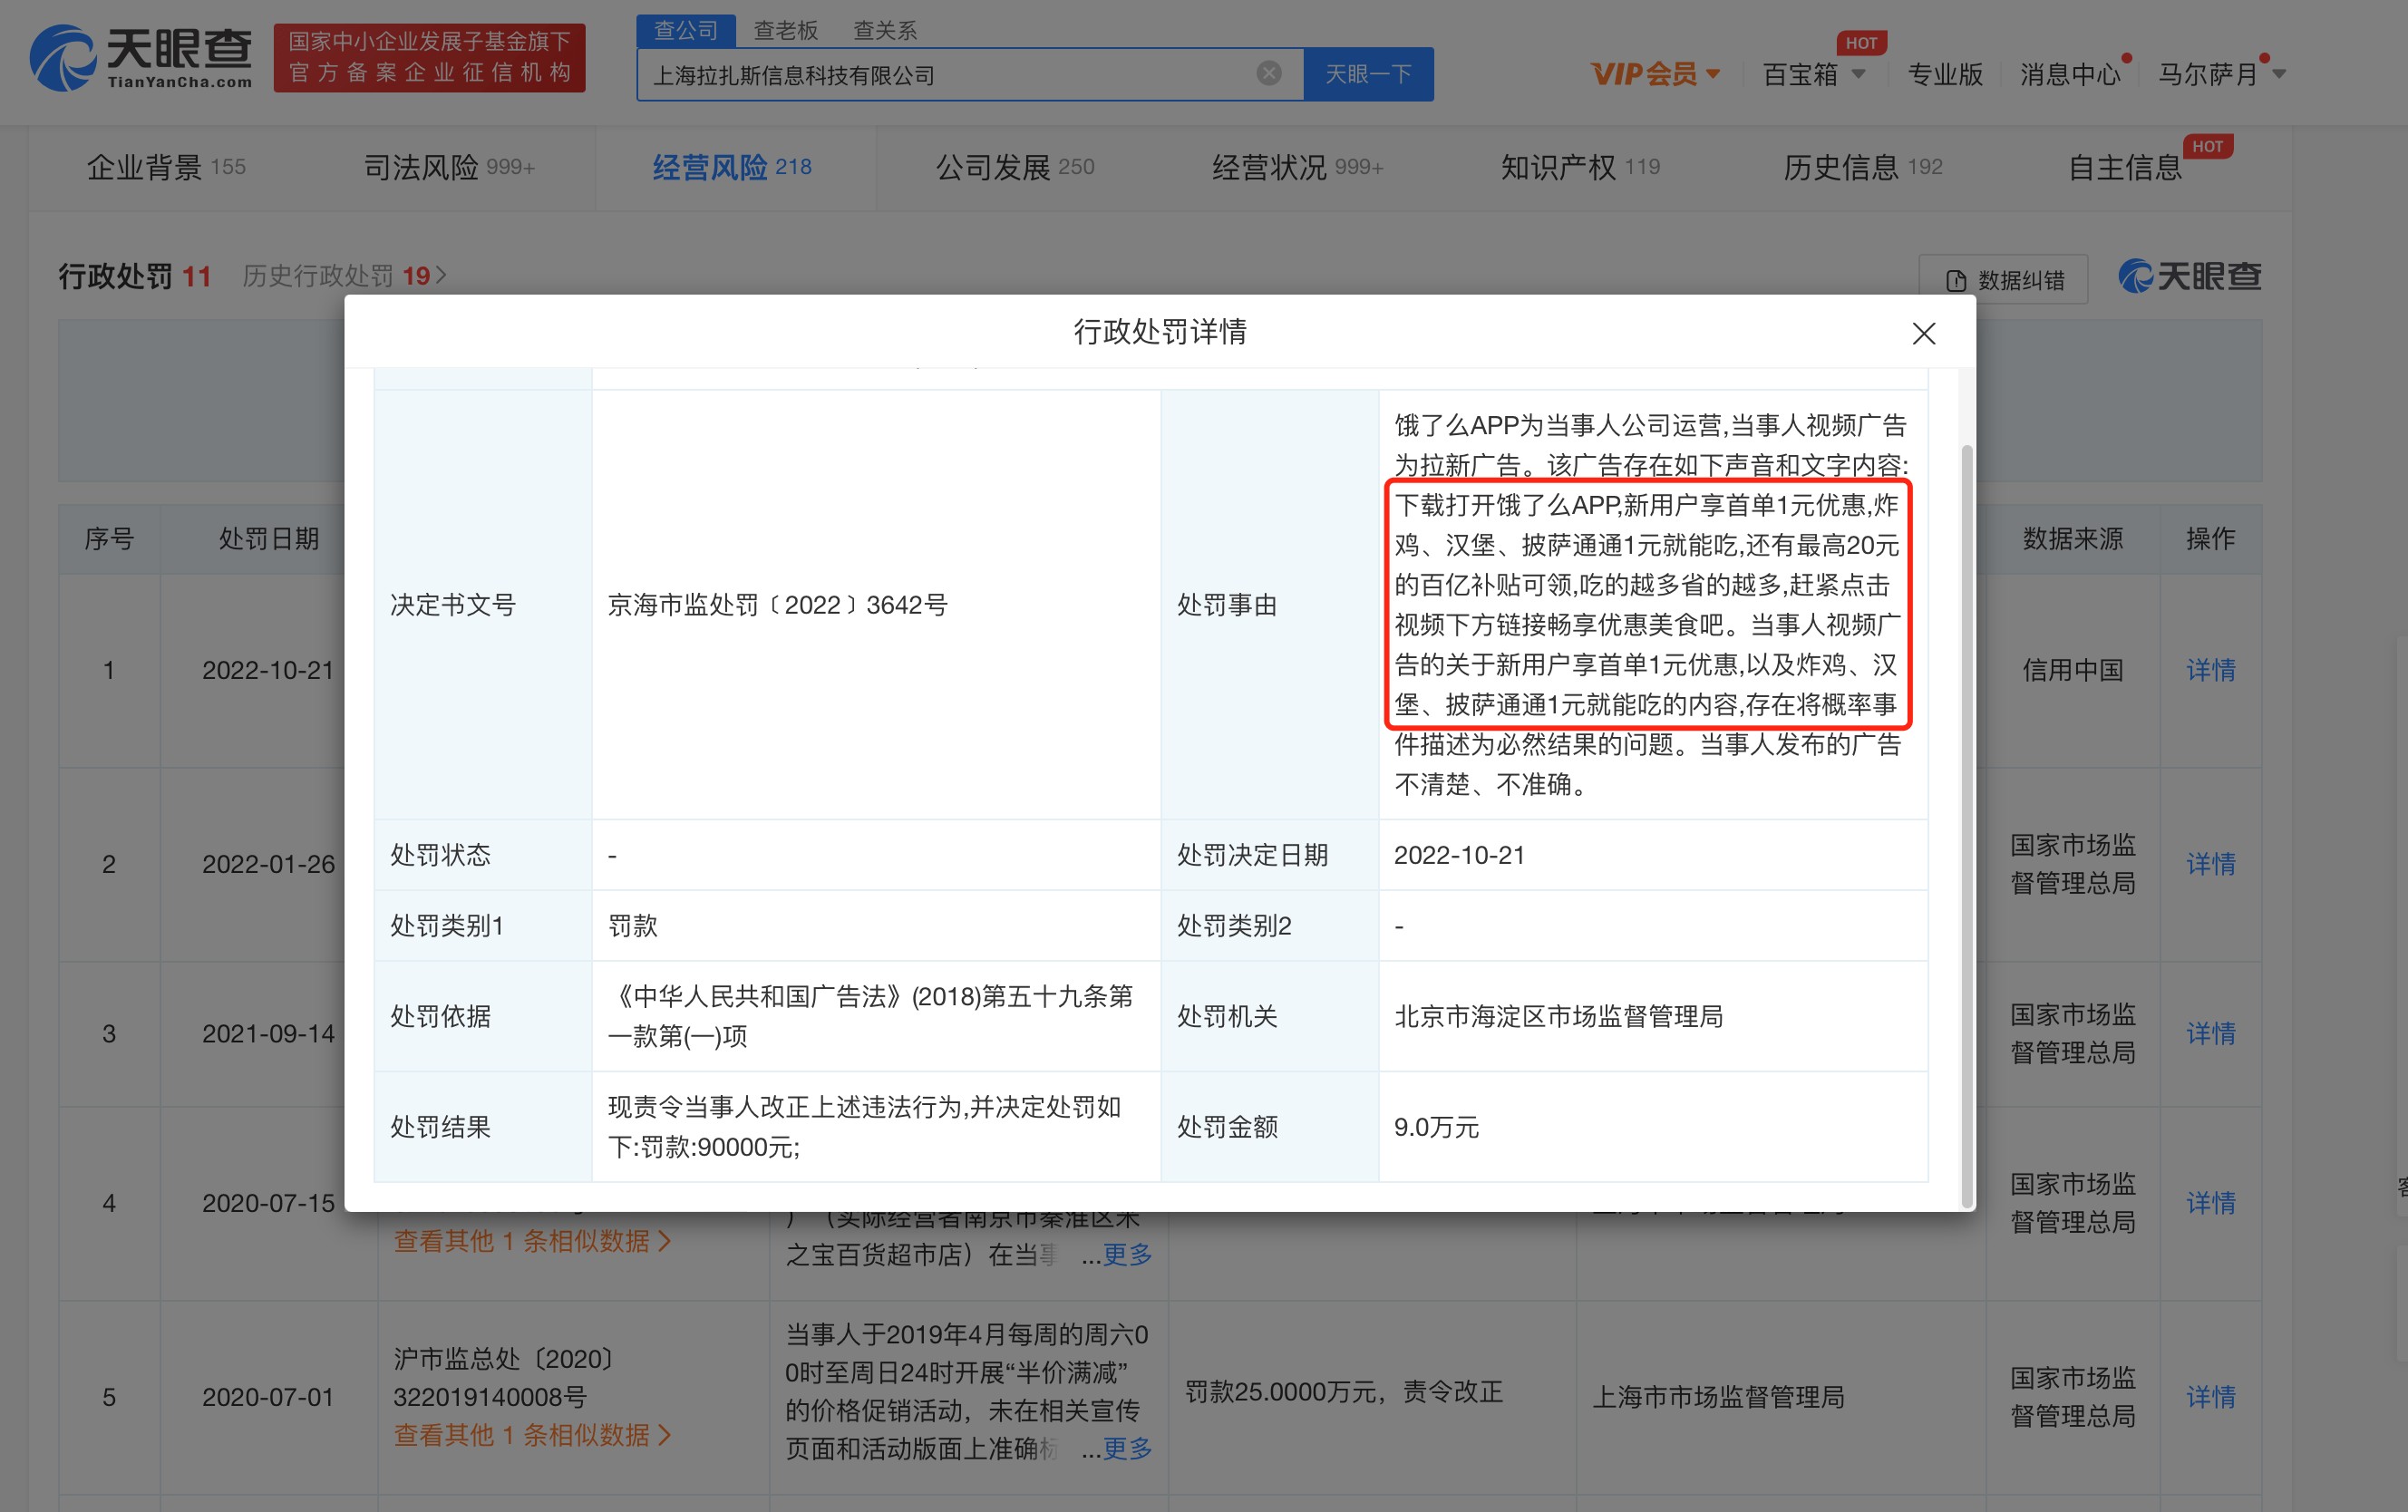
Task: Open 详情 for the 2021-09-14 penalty row
Action: [2210, 1034]
